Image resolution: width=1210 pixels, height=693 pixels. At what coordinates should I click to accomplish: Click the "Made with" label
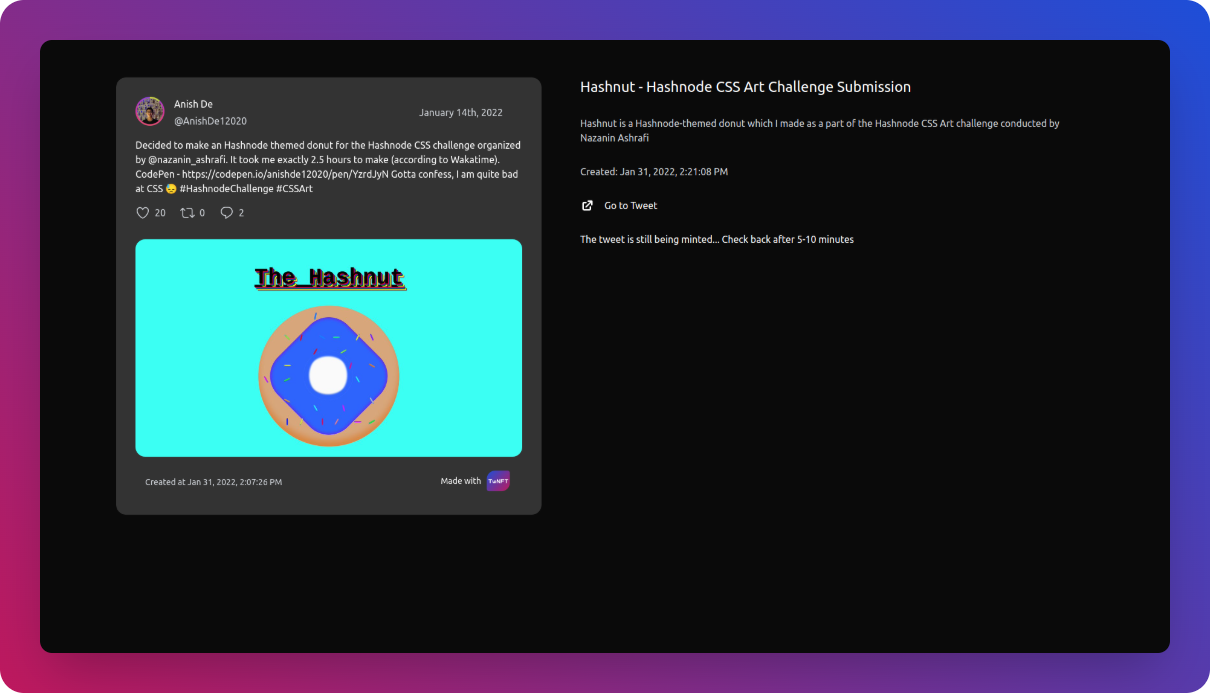click(460, 481)
